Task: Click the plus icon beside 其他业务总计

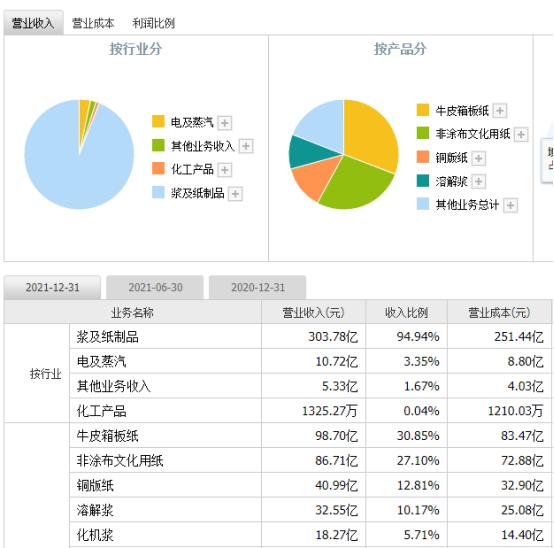Action: pyautogui.click(x=510, y=205)
